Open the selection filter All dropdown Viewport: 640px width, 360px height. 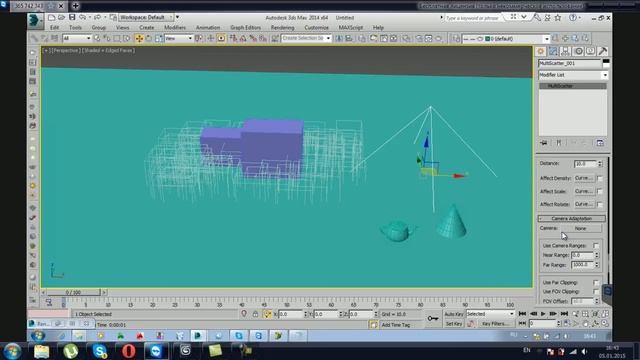pos(77,38)
